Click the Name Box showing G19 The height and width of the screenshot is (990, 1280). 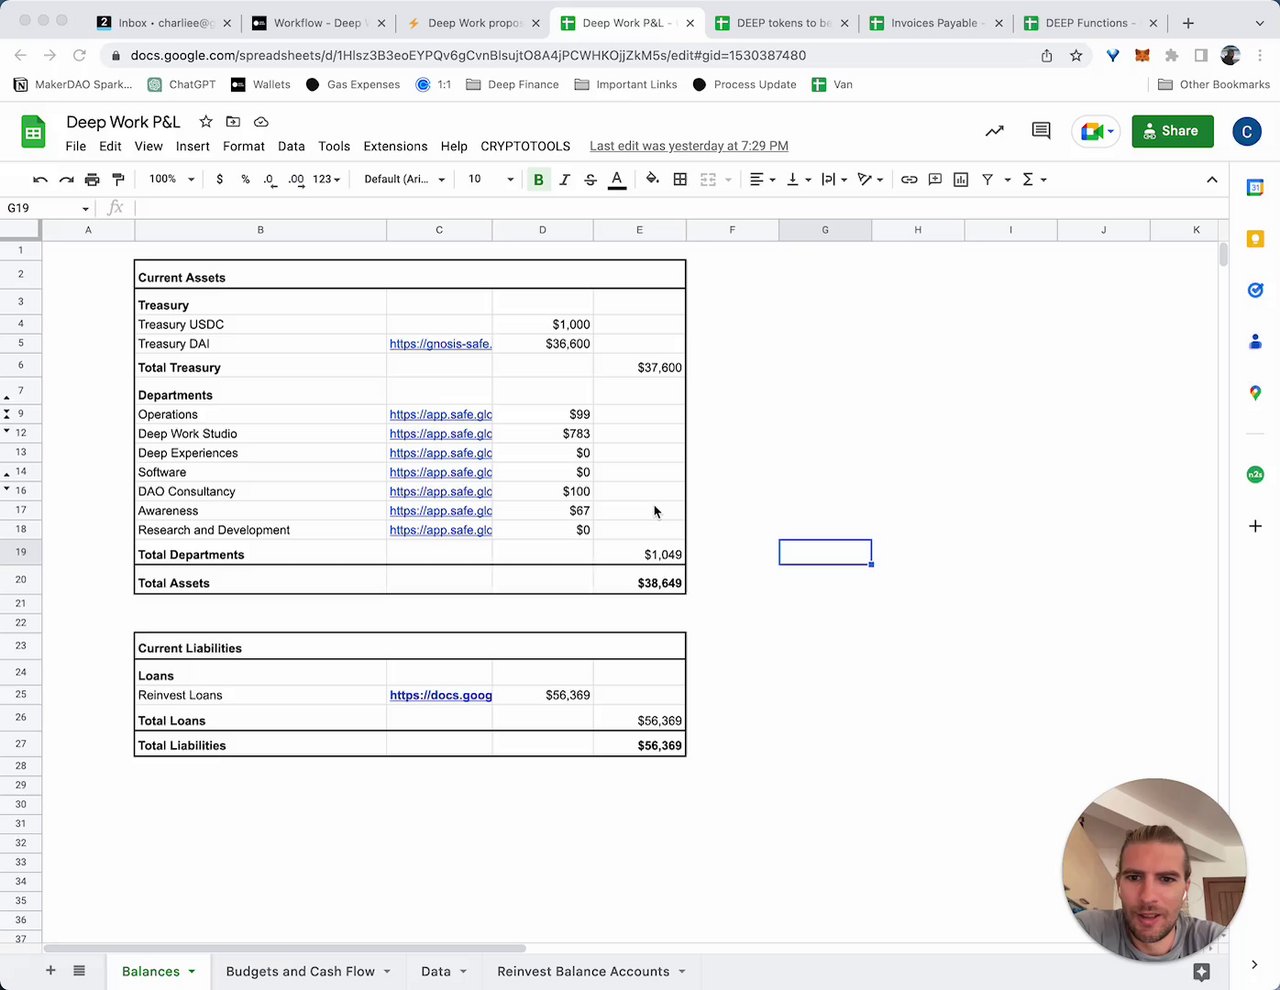click(x=47, y=208)
